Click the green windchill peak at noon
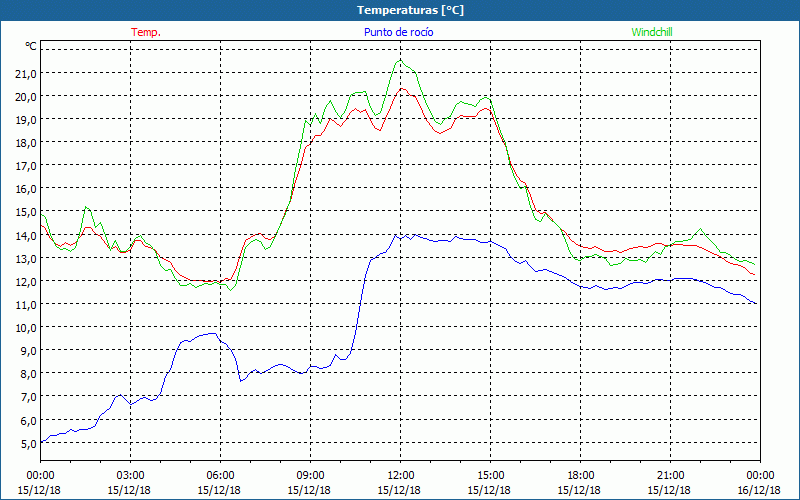800x500 pixels. click(400, 60)
